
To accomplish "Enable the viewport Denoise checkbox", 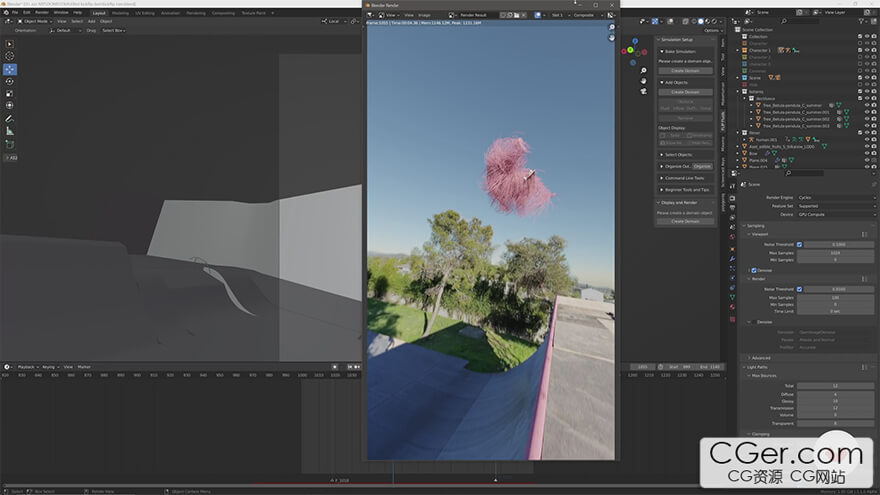I will click(753, 270).
